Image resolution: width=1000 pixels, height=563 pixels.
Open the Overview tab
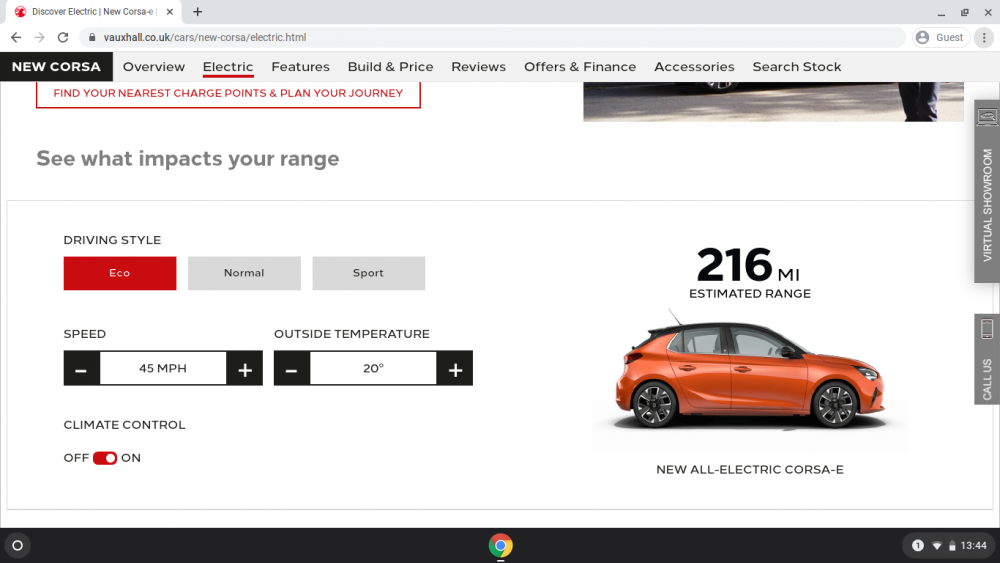pos(154,67)
